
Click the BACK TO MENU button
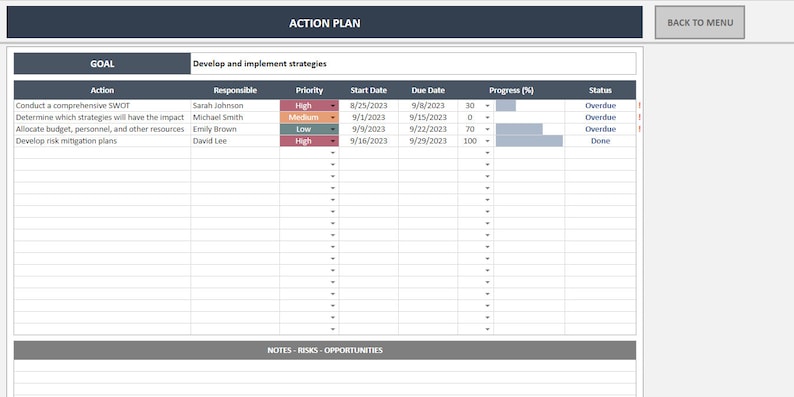click(699, 22)
